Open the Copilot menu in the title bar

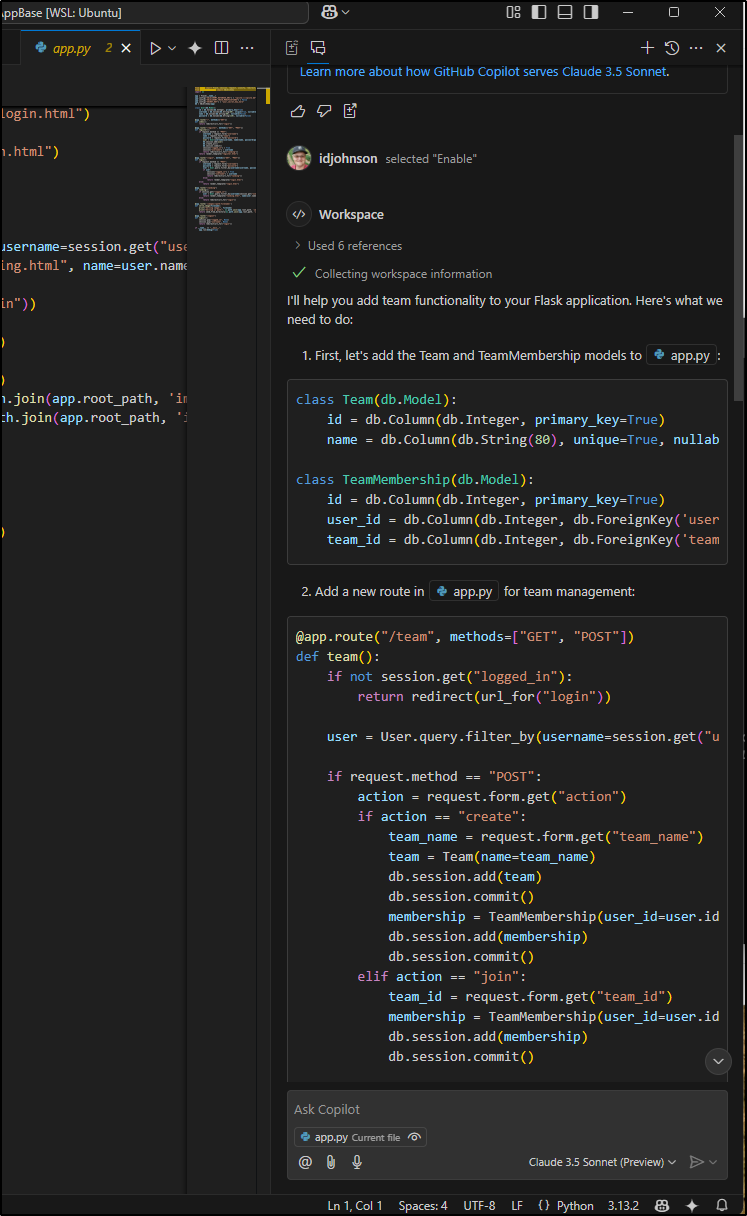pos(328,12)
